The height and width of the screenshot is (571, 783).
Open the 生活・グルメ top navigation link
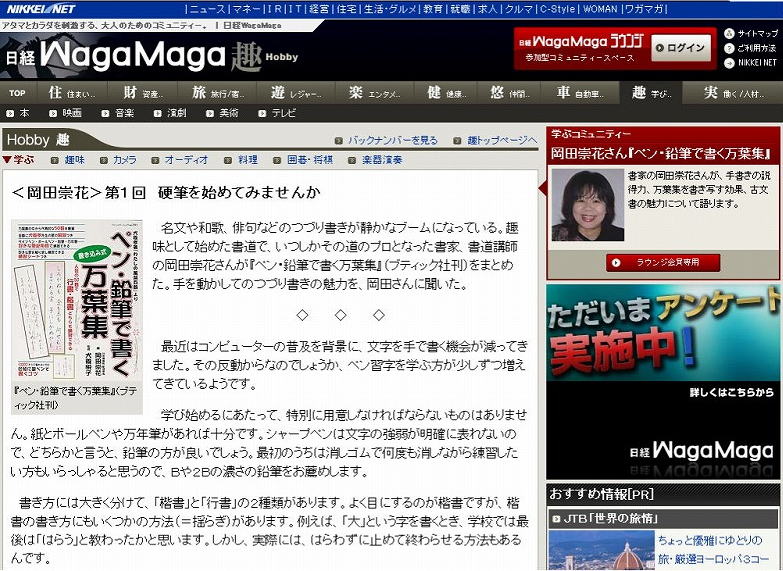coord(390,9)
